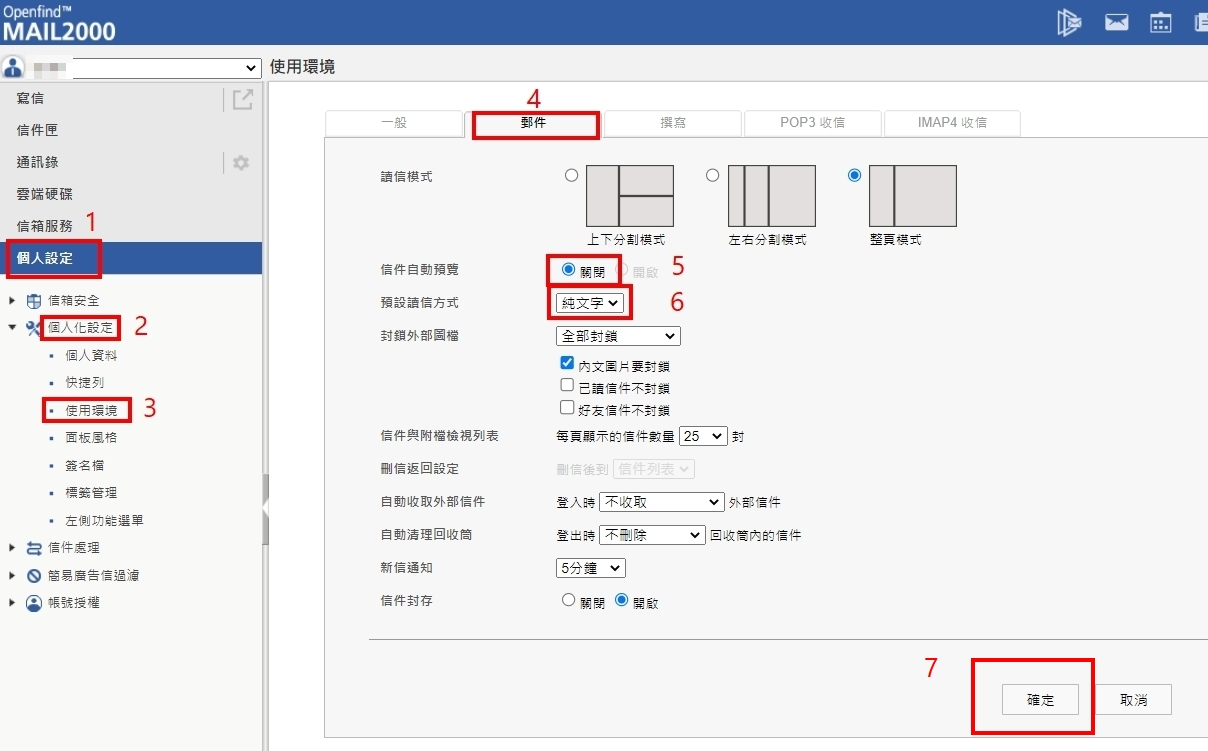Select 上下分割模式 reading layout radio
Viewport: 1208px width, 751px height.
[571, 175]
